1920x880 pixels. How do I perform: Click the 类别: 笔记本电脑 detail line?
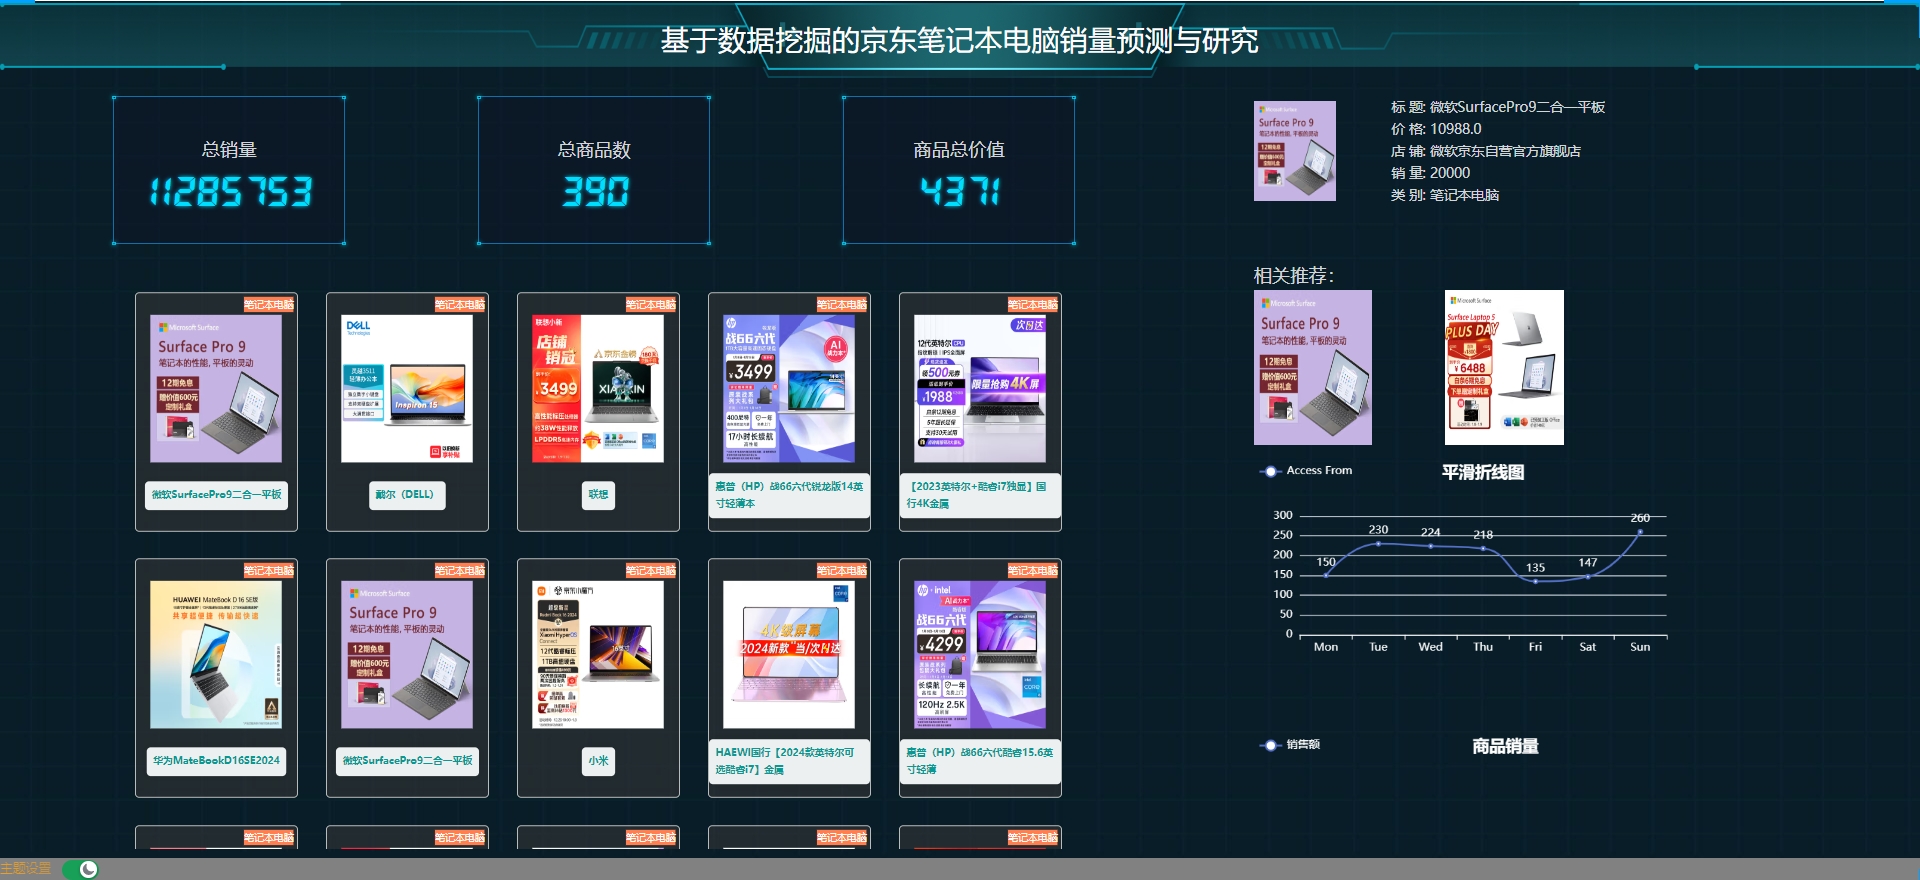tap(1445, 195)
